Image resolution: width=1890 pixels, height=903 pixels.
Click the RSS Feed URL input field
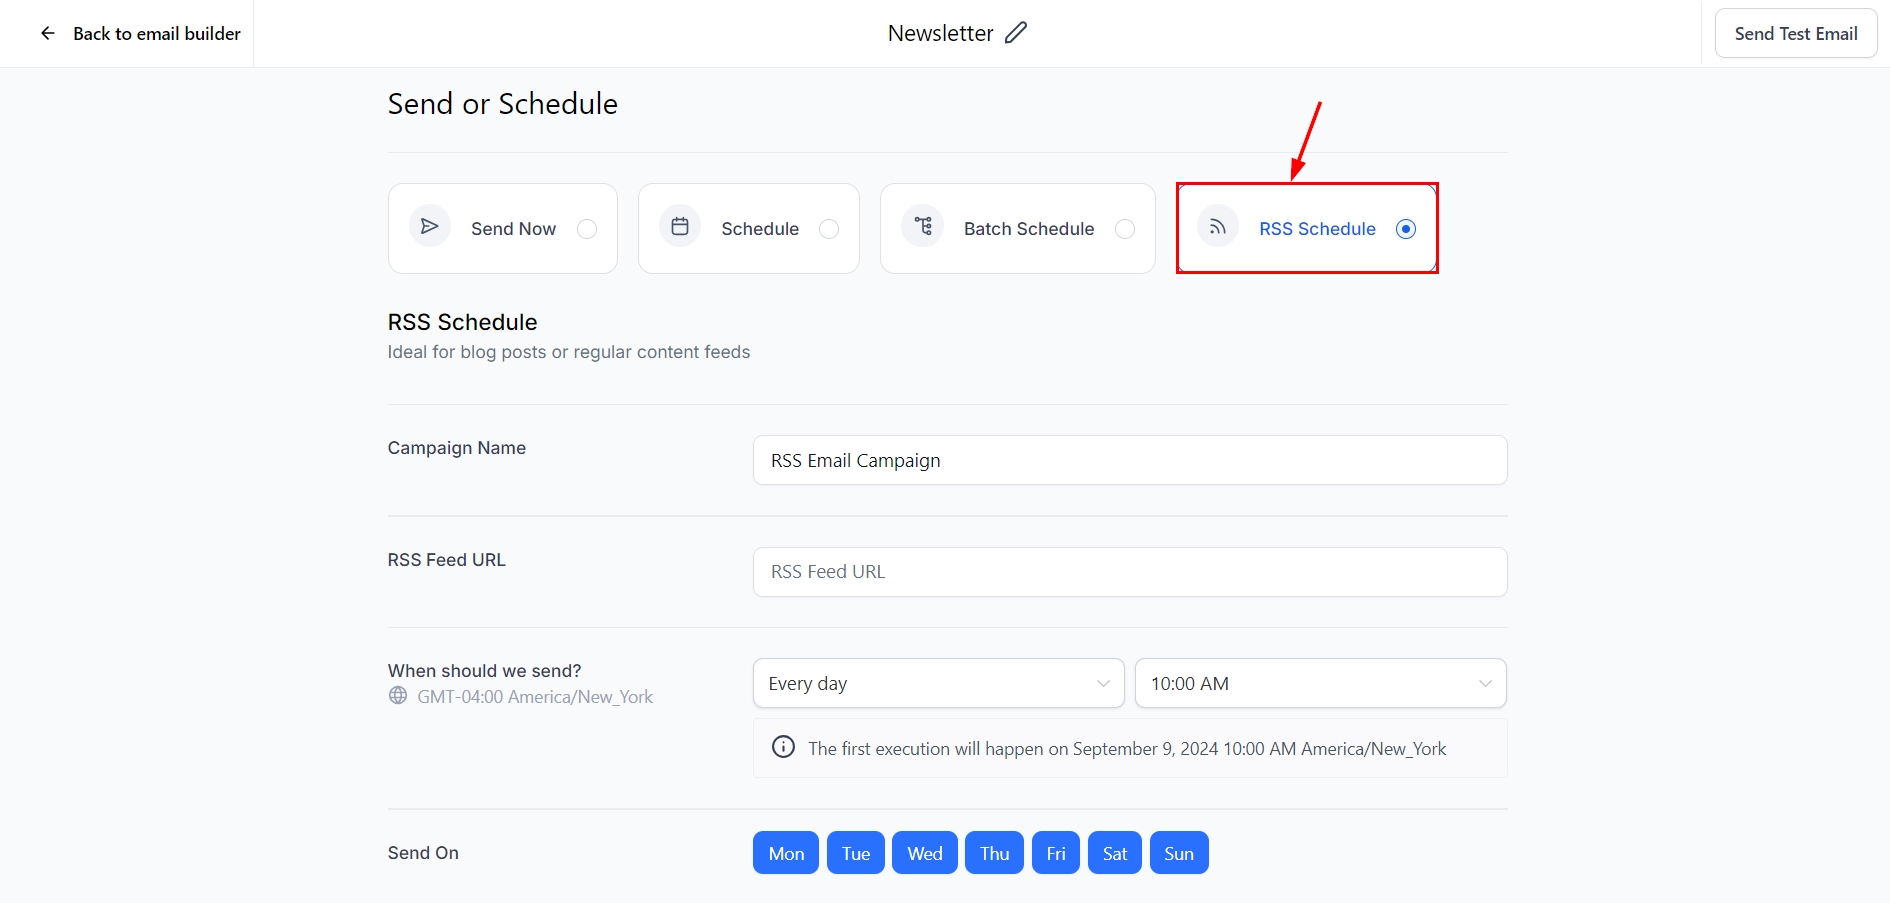point(1129,572)
